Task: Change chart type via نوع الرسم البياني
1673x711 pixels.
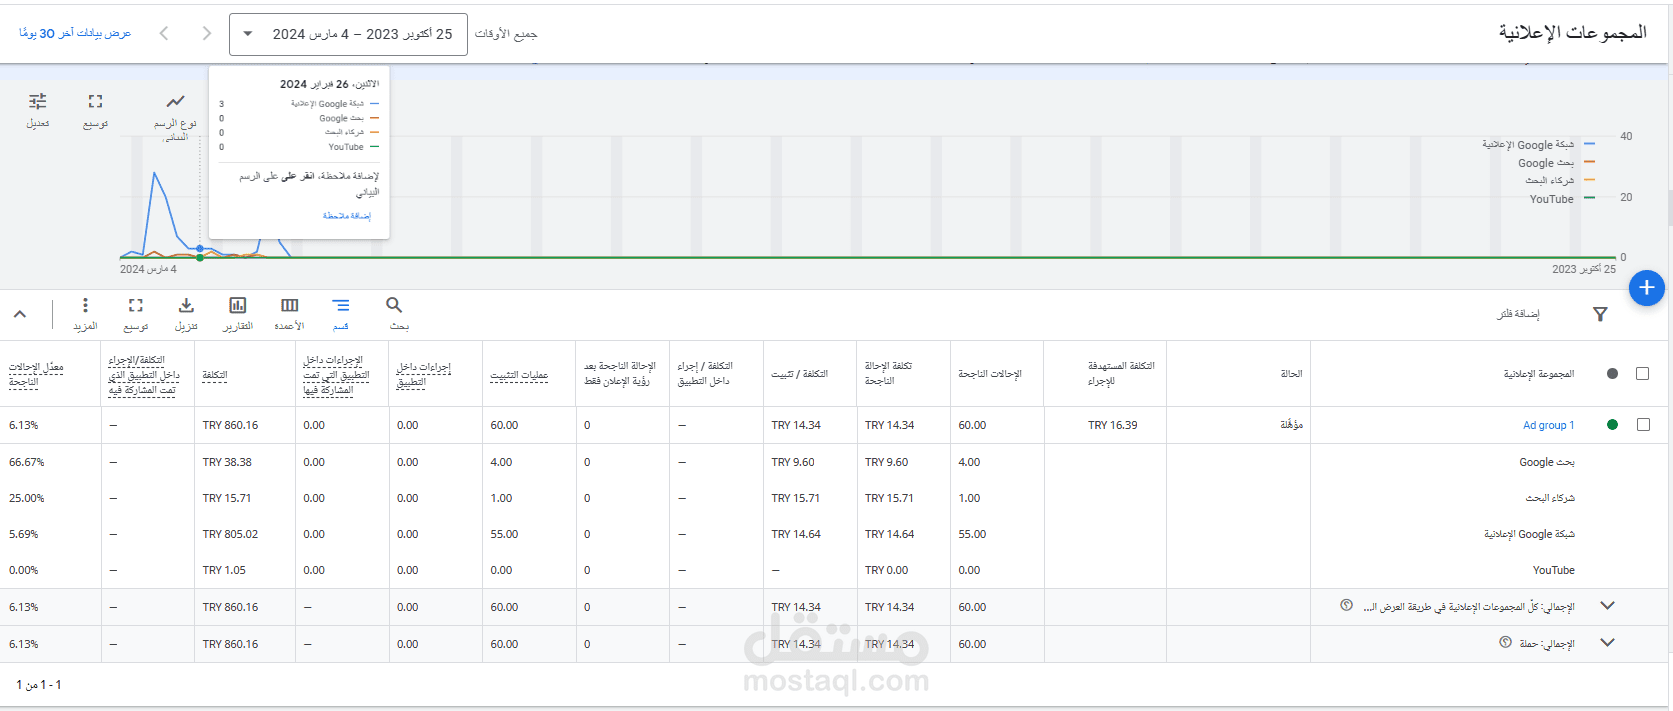Action: coord(175,102)
